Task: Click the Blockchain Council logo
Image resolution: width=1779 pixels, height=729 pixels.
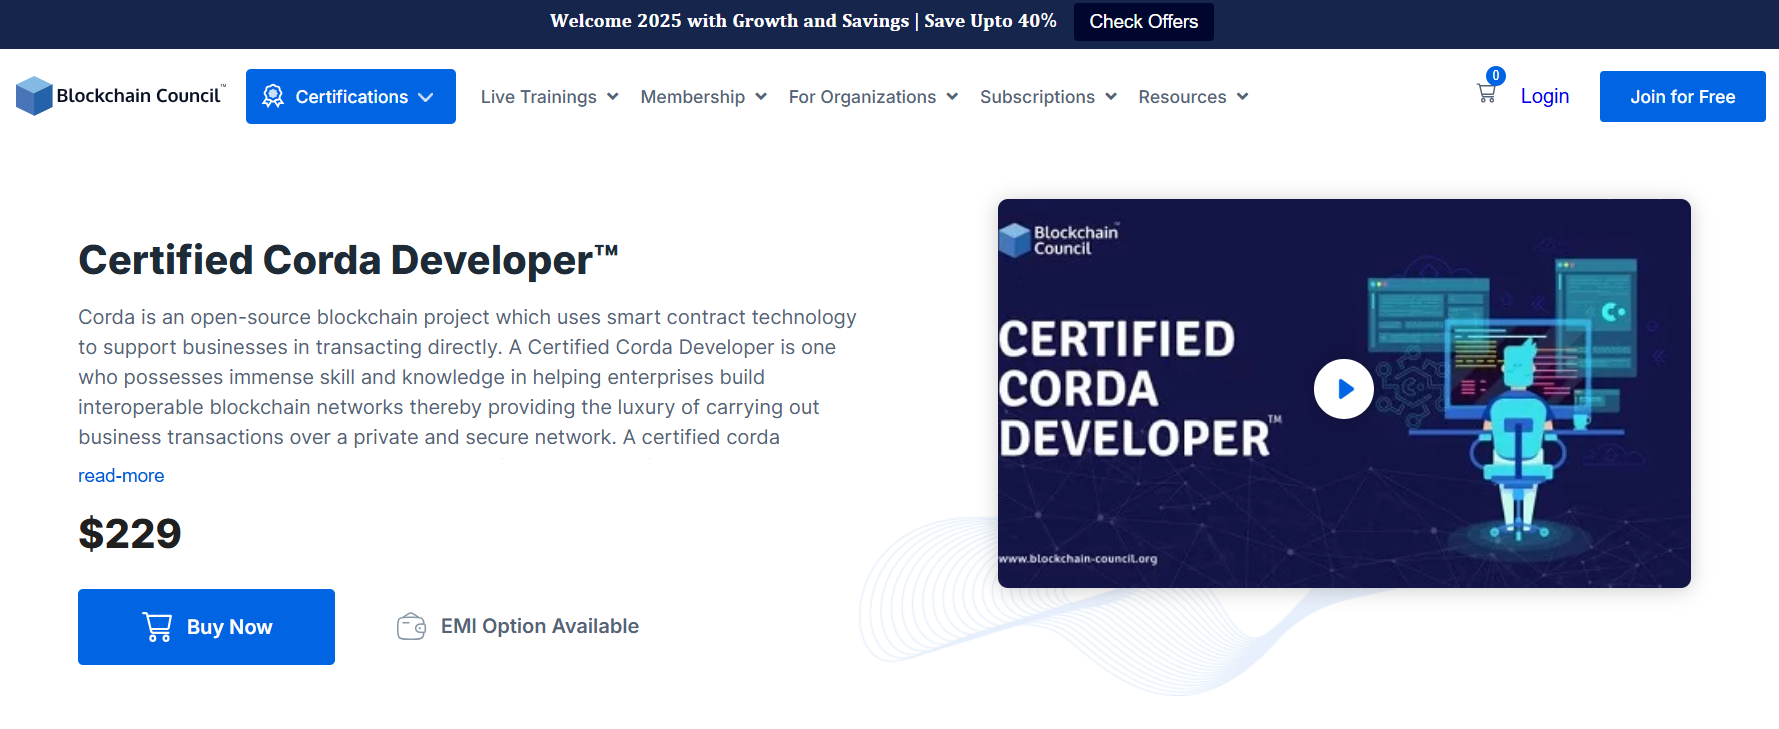Action: tap(121, 96)
